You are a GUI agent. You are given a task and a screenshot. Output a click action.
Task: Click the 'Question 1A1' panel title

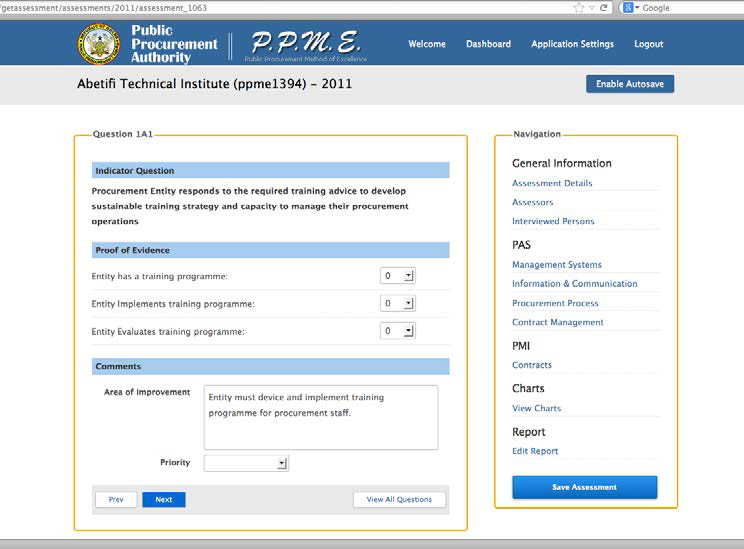(x=122, y=134)
